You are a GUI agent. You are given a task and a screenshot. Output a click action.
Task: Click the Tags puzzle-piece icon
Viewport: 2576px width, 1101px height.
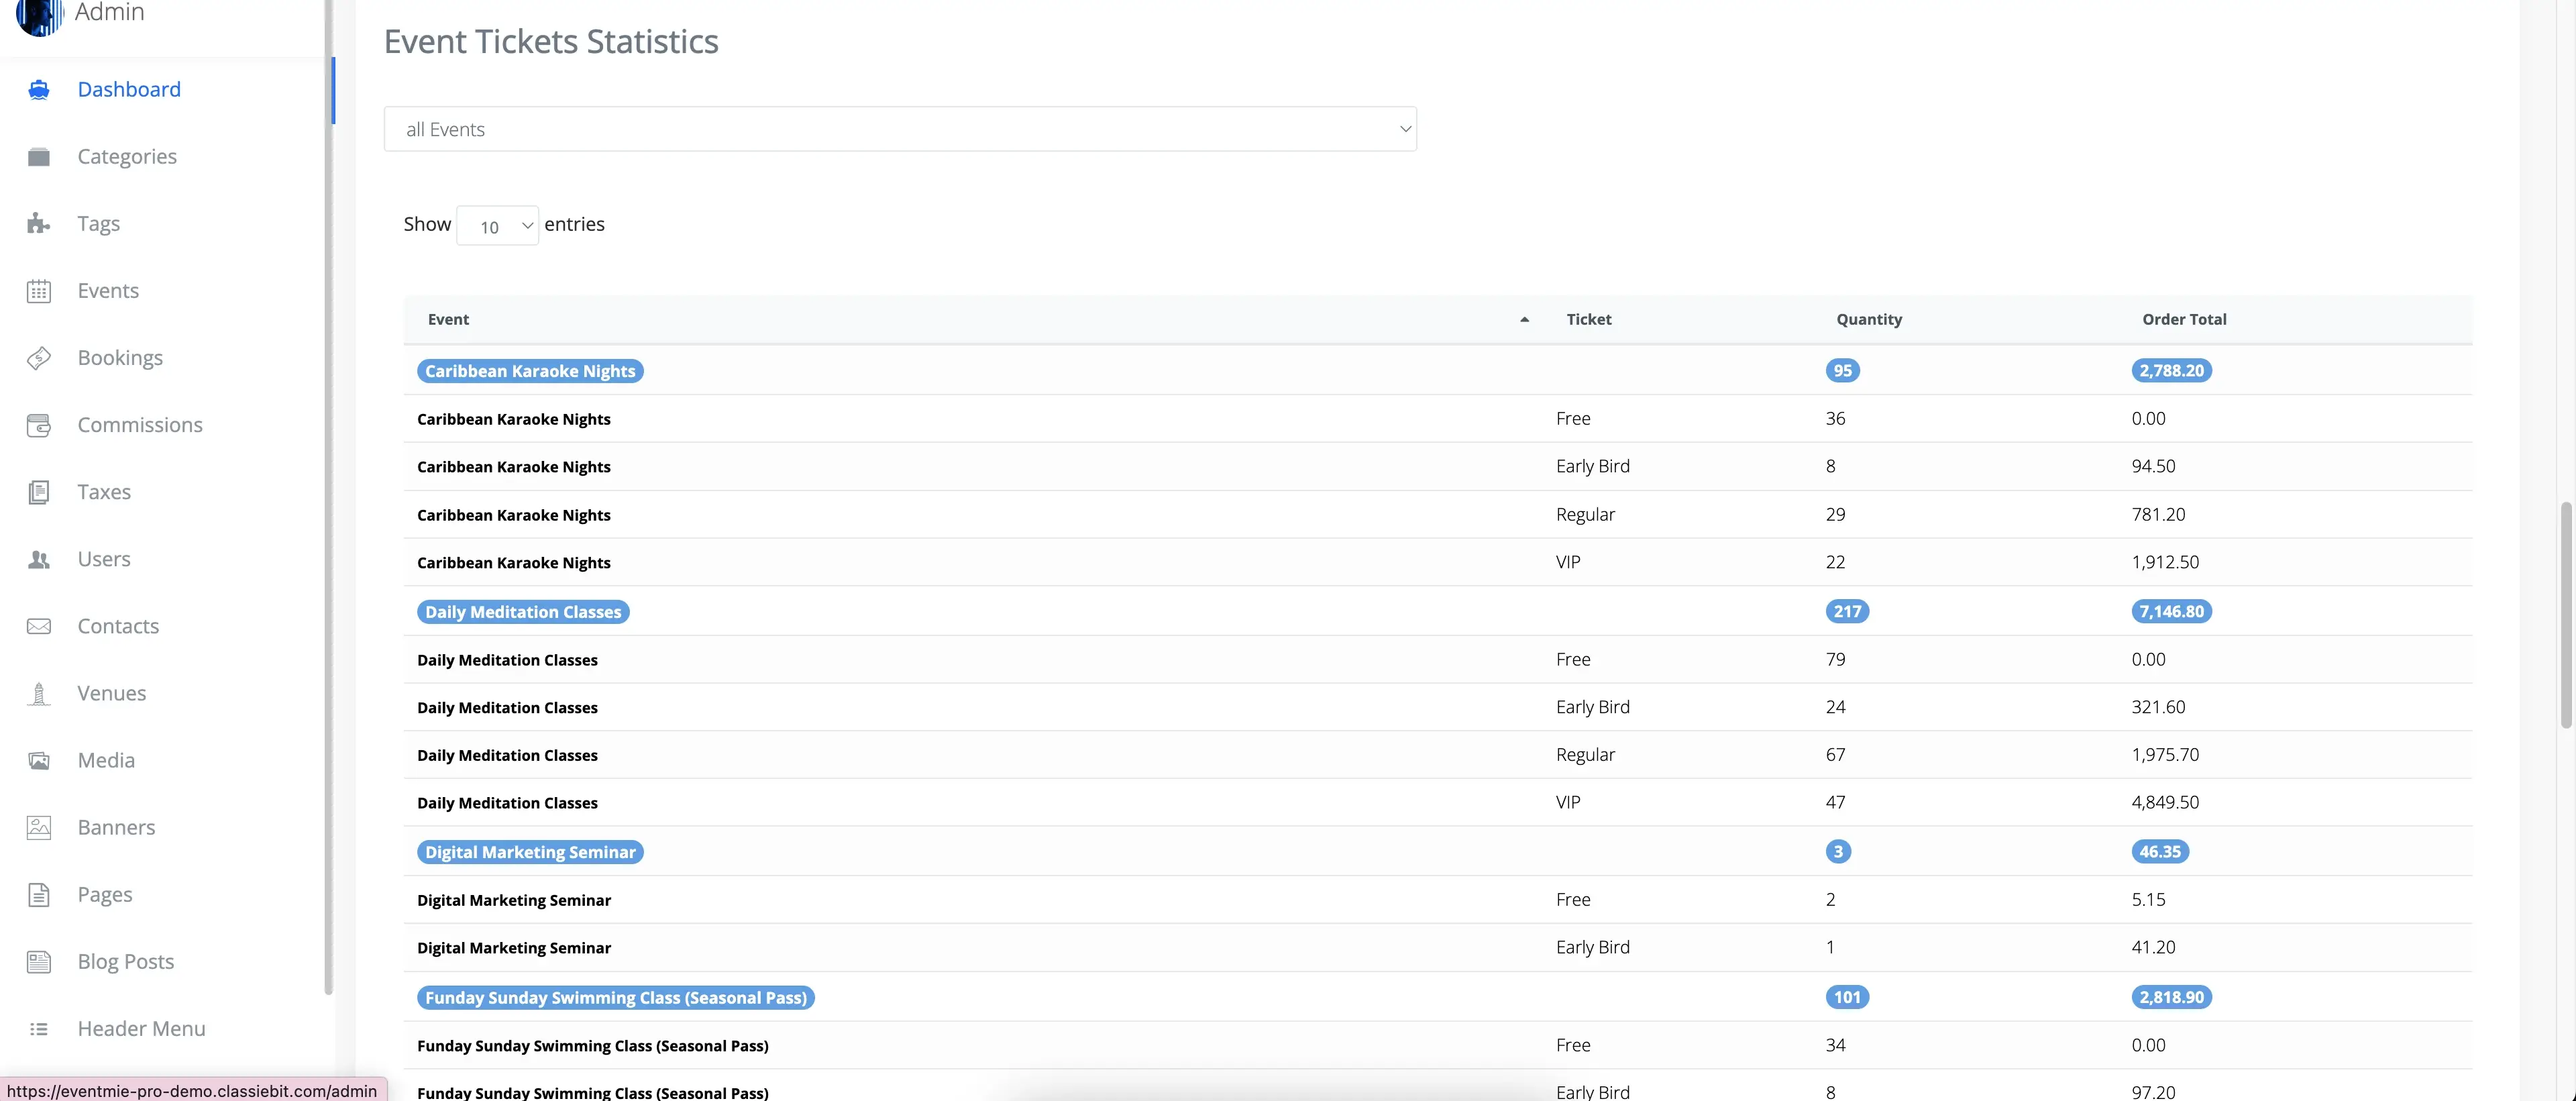click(39, 224)
